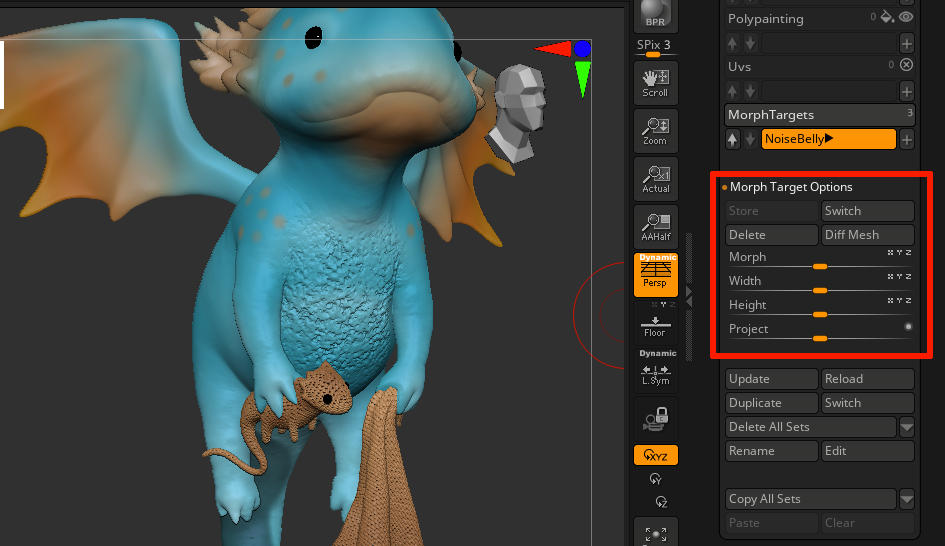
Task: Click the Duplicate button
Action: (771, 403)
